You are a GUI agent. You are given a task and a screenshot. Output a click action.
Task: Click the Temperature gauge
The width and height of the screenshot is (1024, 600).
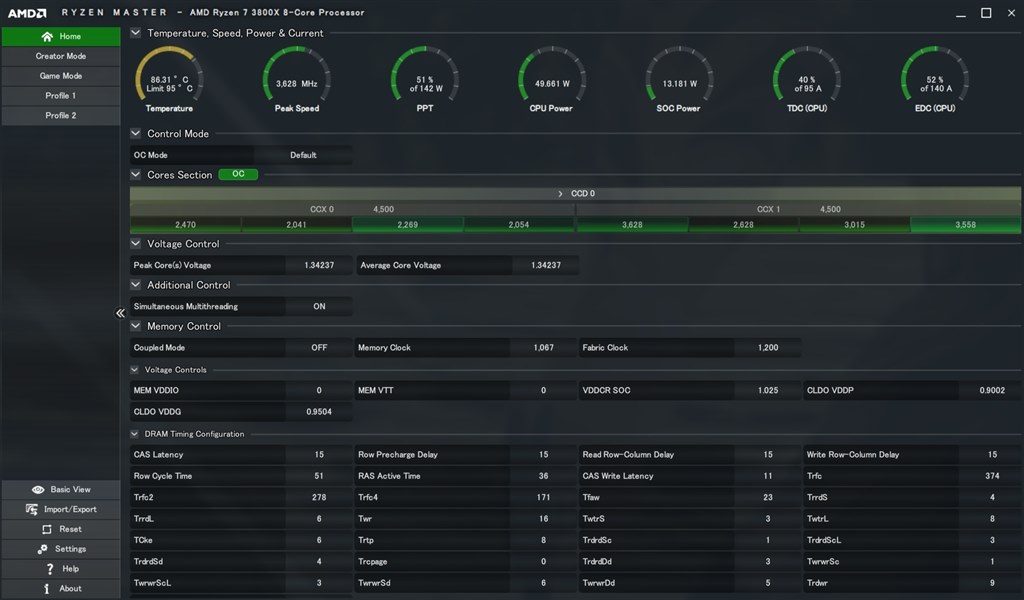click(169, 80)
